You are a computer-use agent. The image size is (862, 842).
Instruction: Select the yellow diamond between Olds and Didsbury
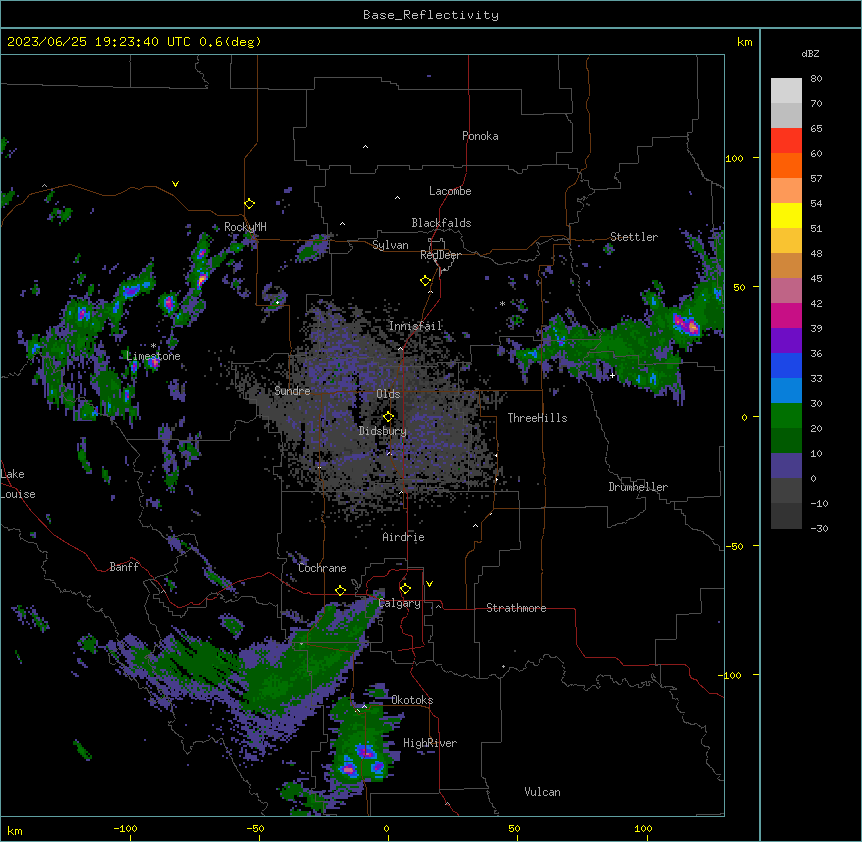coord(388,417)
